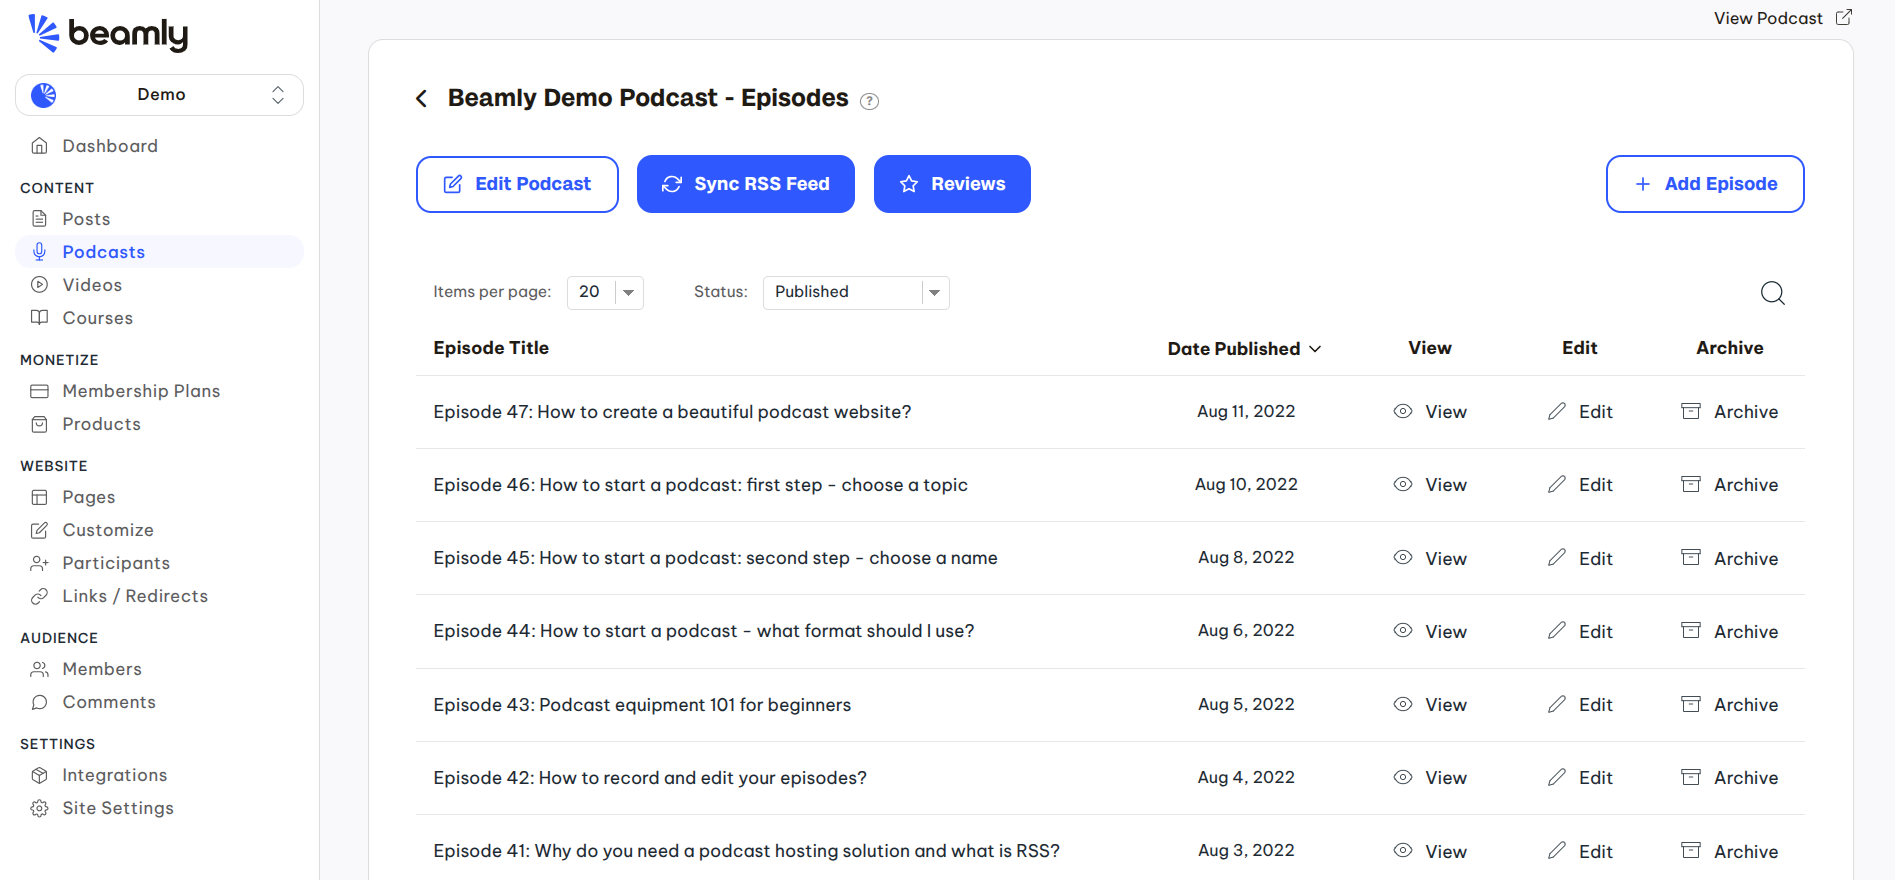Viewport: 1895px width, 880px height.
Task: Sort by Date Published column
Action: 1244,349
